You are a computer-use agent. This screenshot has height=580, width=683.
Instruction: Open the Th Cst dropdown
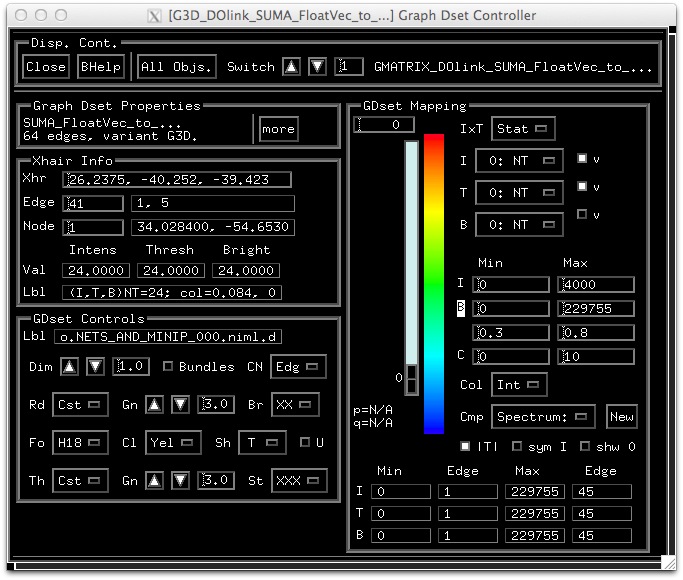pos(80,481)
